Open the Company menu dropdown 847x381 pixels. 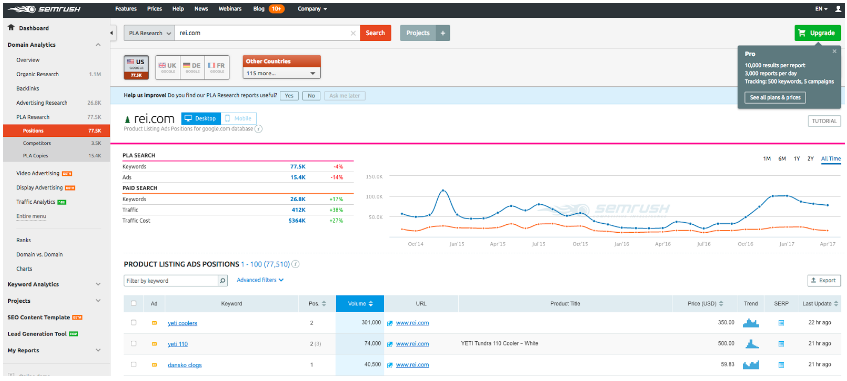click(312, 9)
